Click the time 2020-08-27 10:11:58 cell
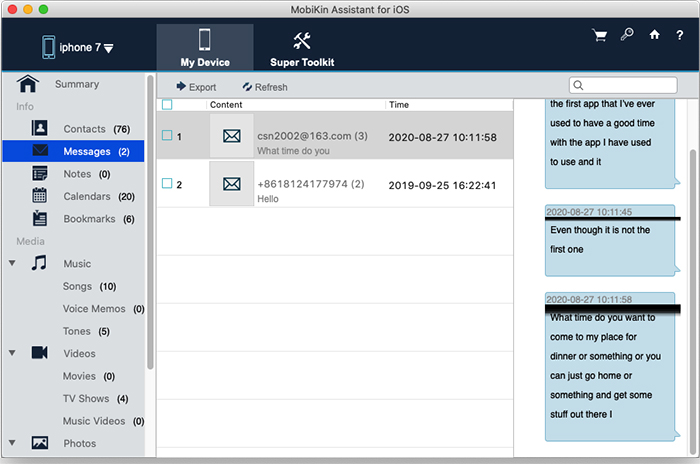The image size is (700, 464). coord(442,138)
